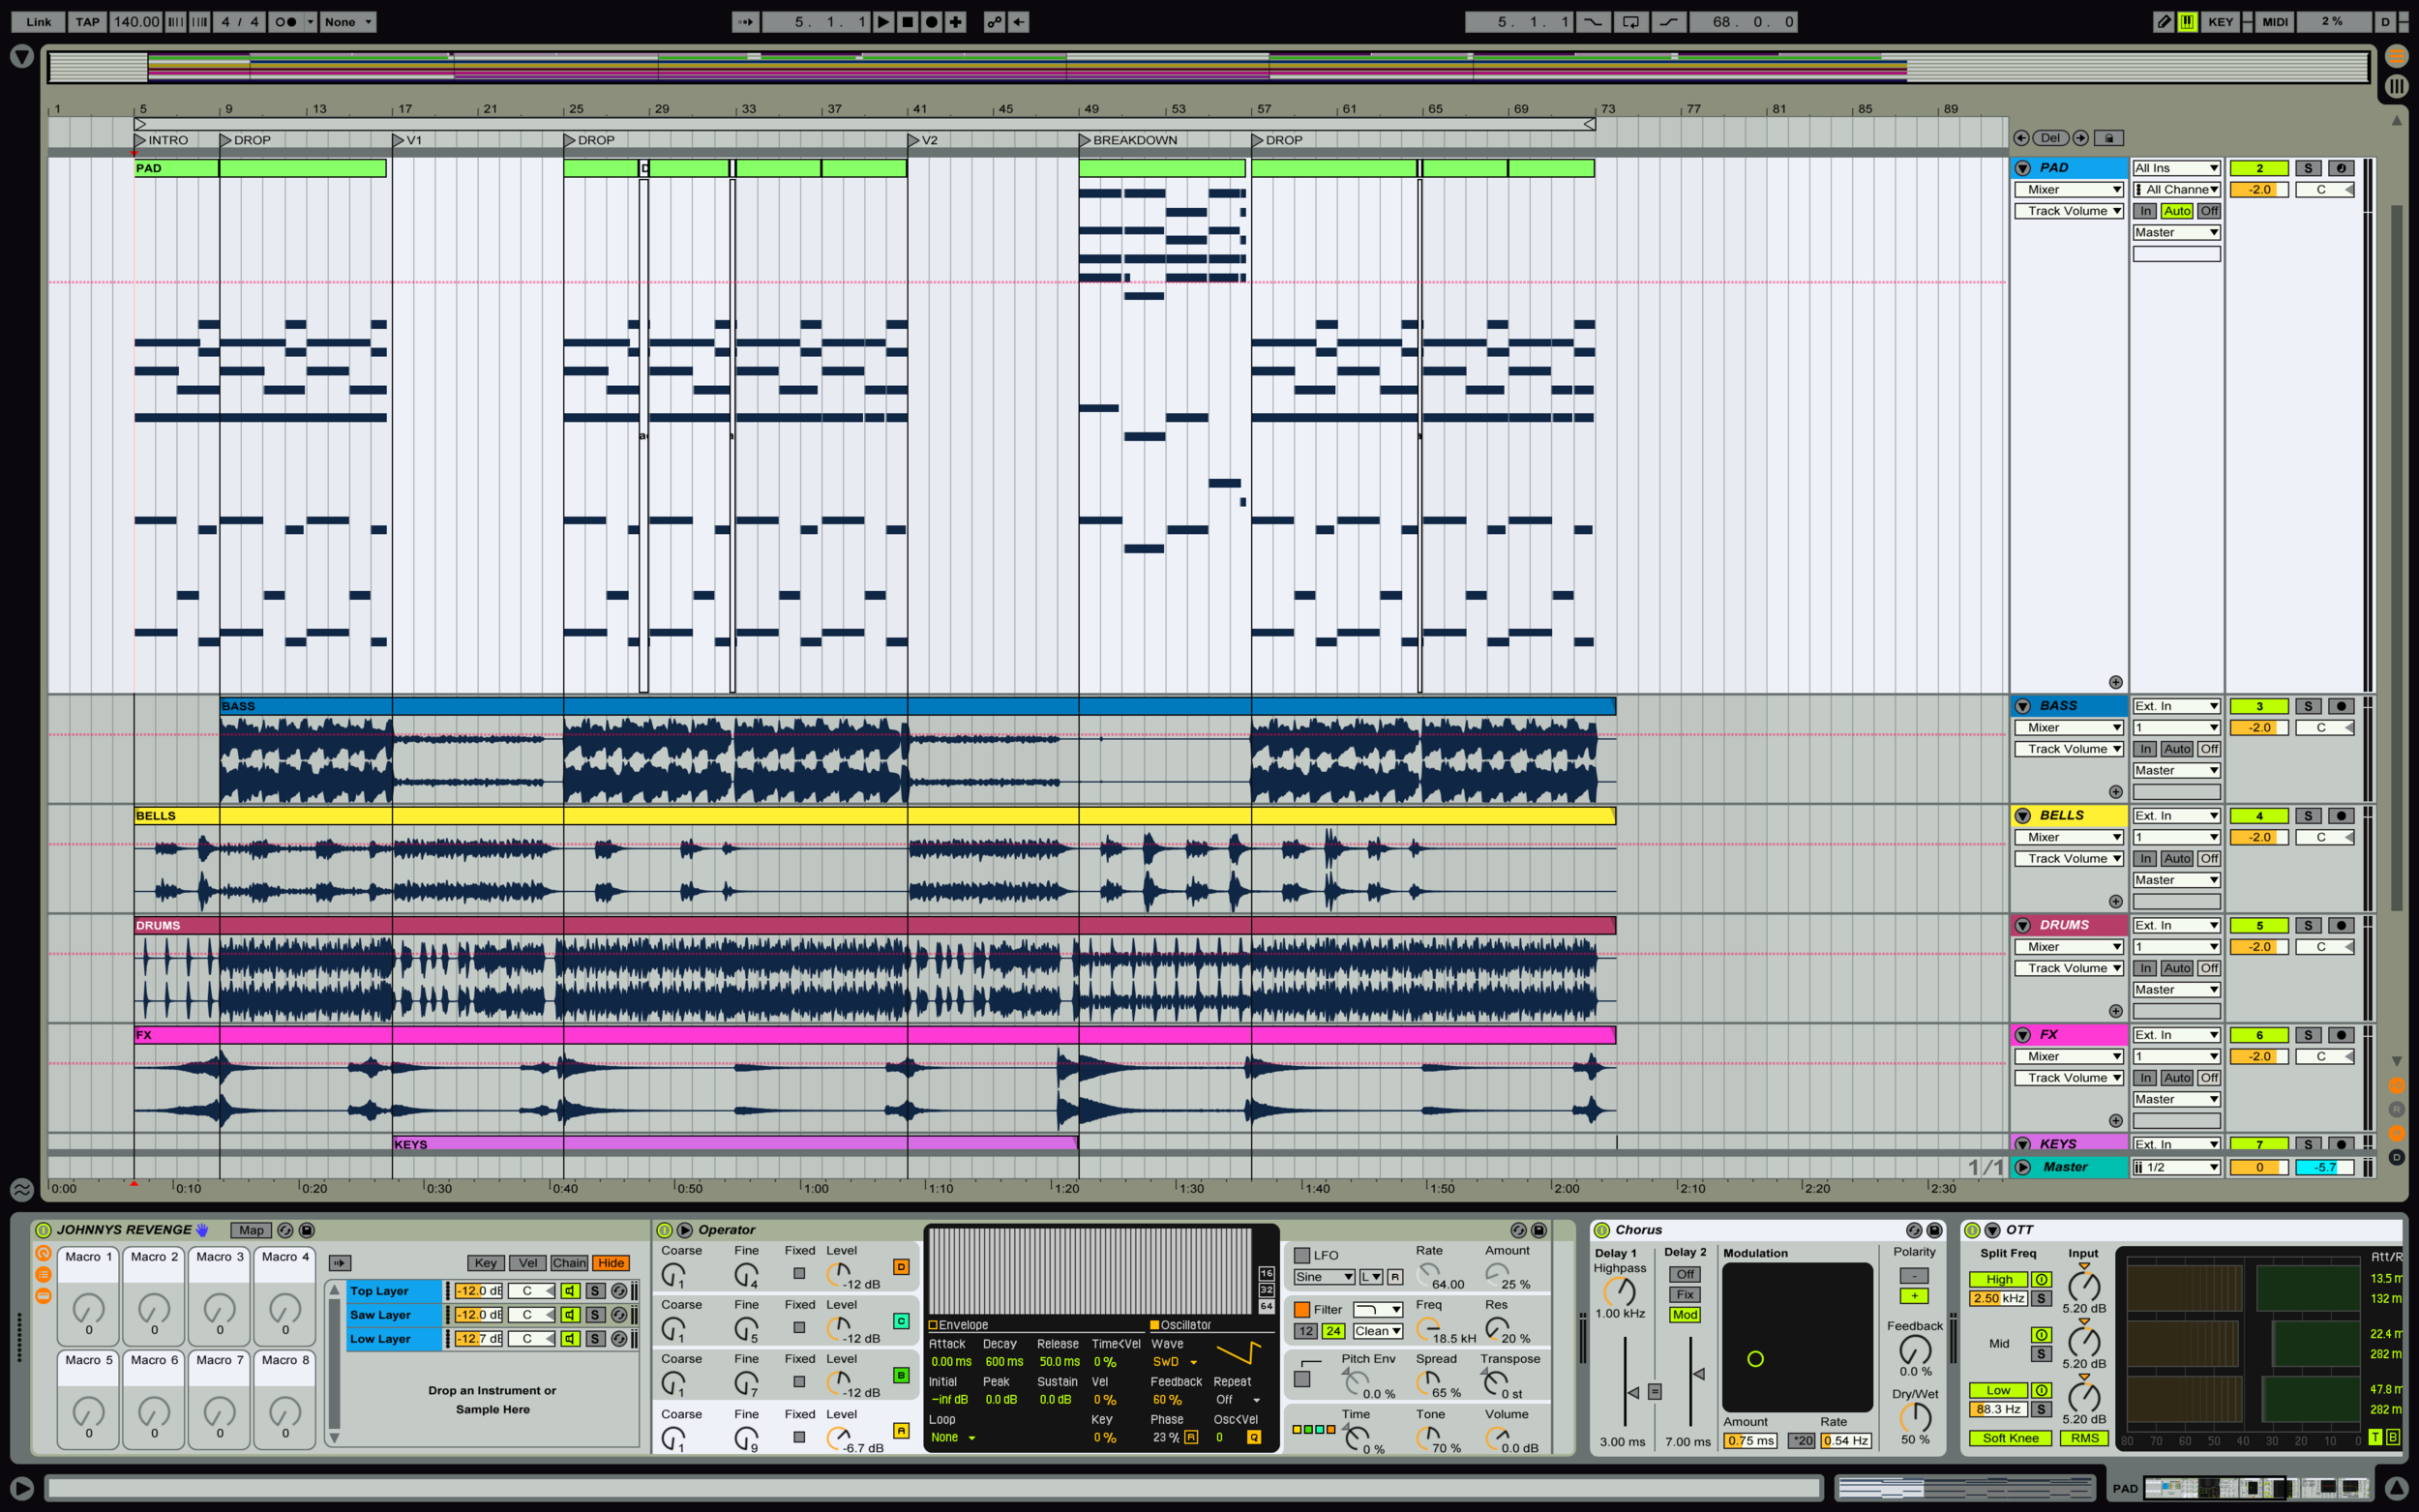The width and height of the screenshot is (2419, 1512).
Task: Open the Operator filter Clean dropdown
Action: [x=1378, y=1331]
